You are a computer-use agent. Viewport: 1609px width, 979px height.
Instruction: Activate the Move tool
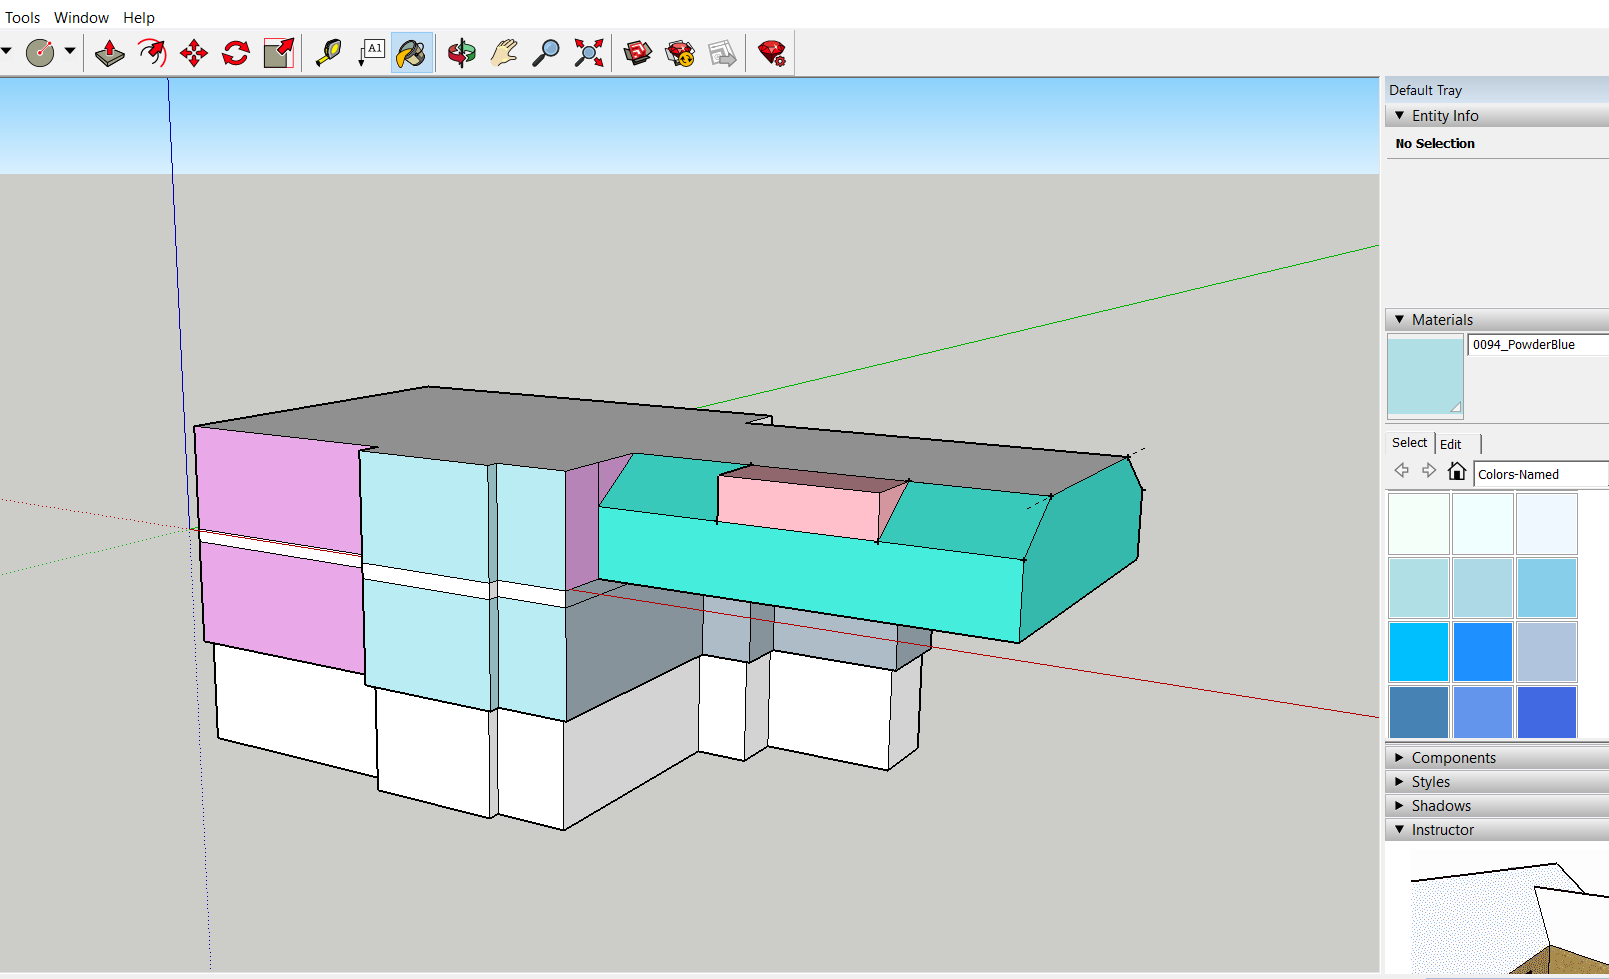point(194,53)
